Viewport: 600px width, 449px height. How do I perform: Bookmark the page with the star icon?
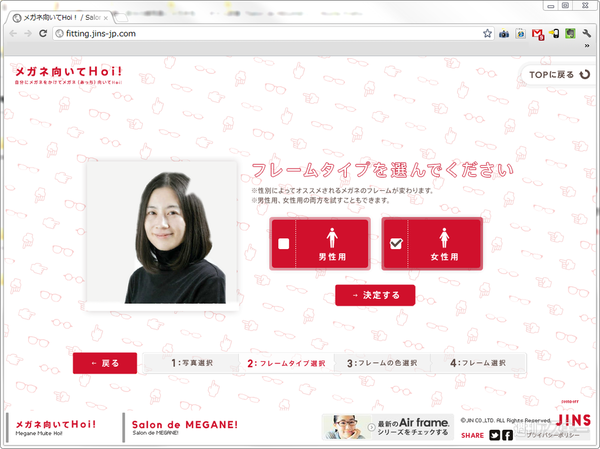pyautogui.click(x=487, y=34)
